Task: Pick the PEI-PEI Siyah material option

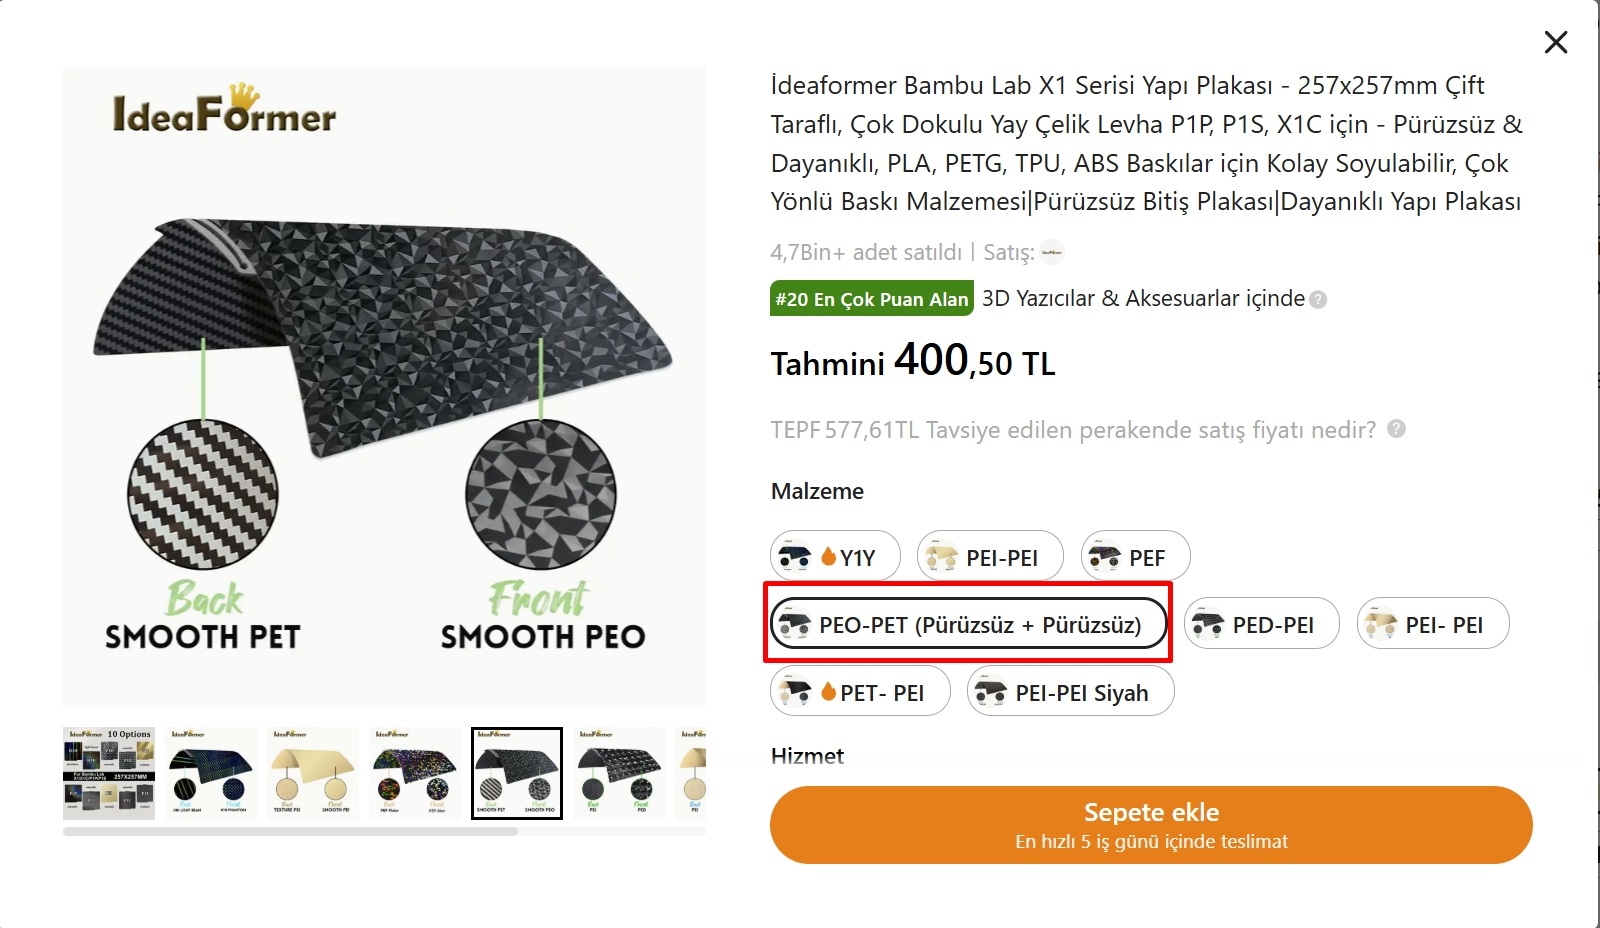Action: coord(1070,693)
